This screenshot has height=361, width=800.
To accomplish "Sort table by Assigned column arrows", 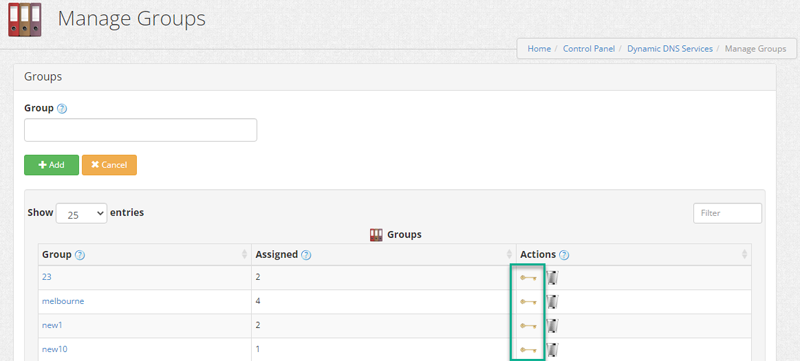I will click(x=509, y=254).
